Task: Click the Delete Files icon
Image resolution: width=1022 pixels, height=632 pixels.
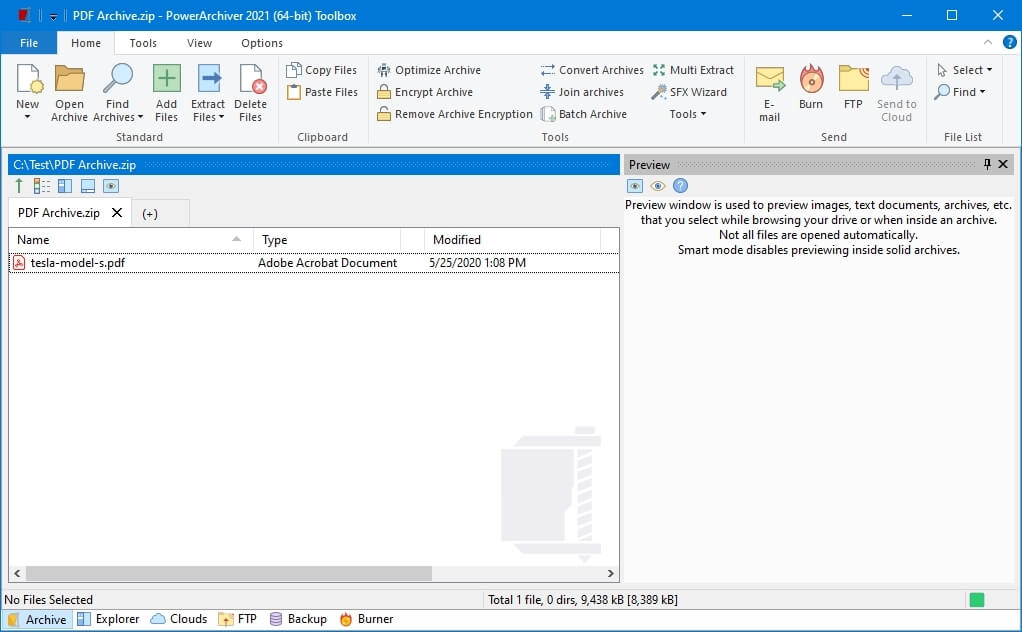Action: click(252, 79)
